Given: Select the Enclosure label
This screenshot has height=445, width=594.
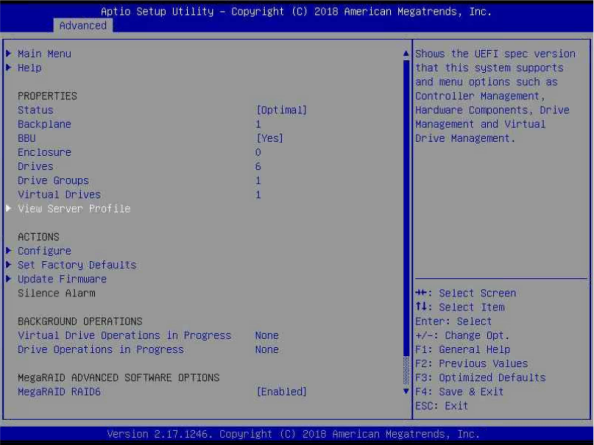Looking at the screenshot, I should pyautogui.click(x=44, y=152).
